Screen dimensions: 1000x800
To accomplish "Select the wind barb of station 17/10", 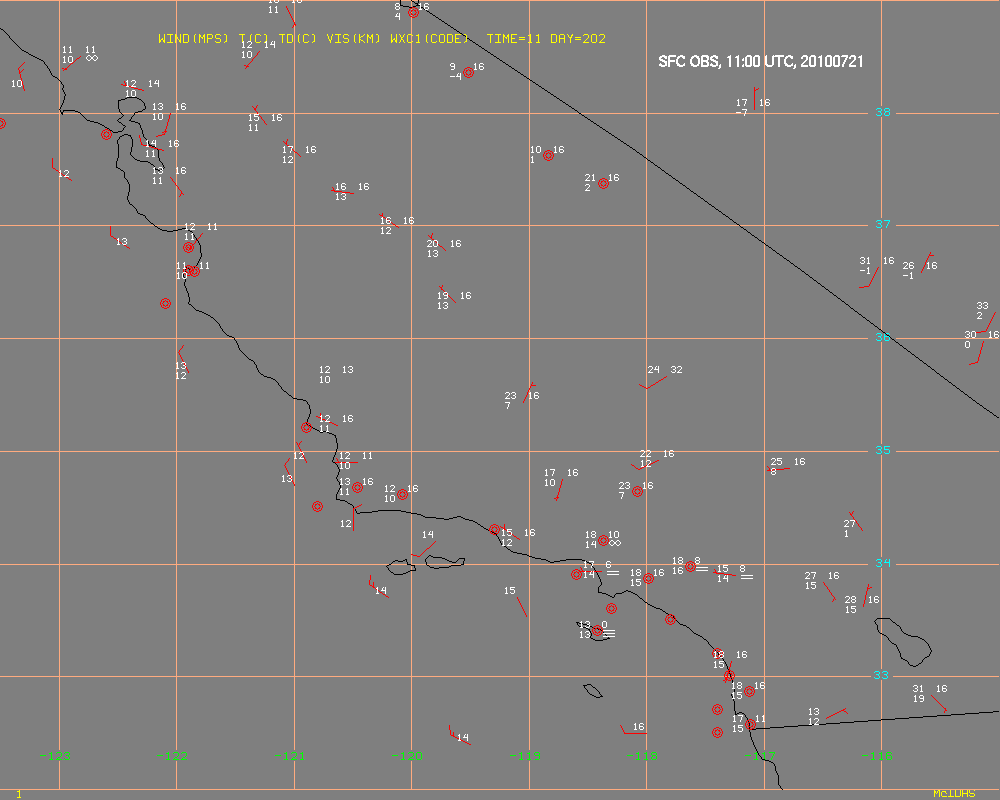I will click(x=559, y=489).
